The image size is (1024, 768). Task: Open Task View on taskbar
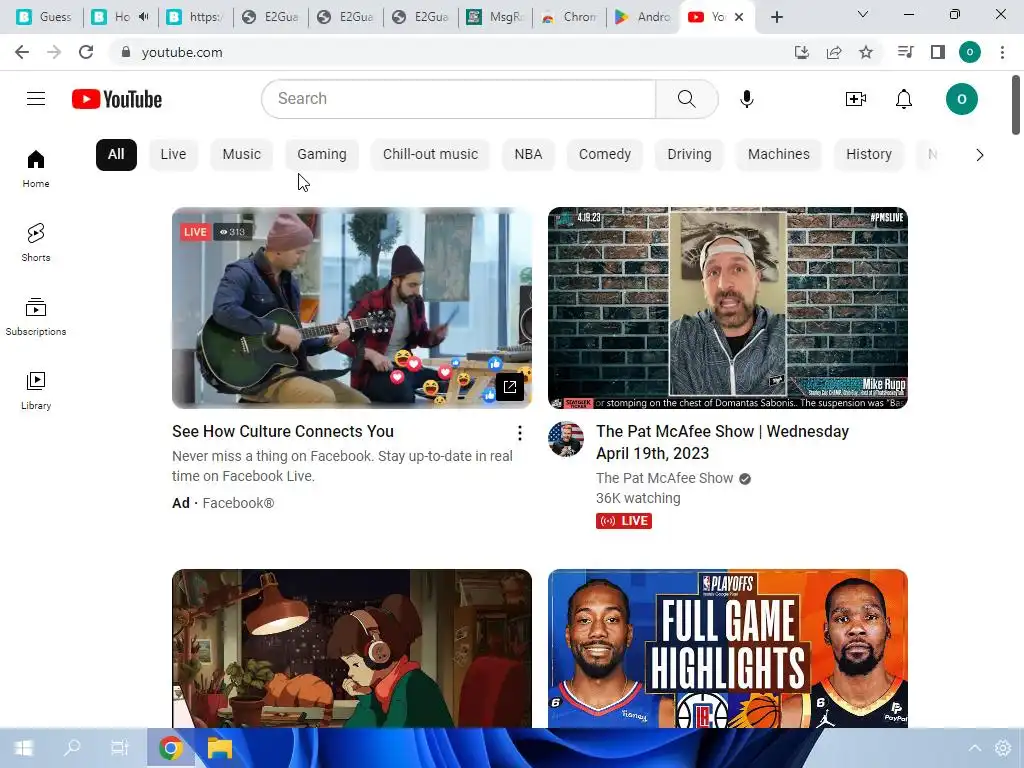click(120, 748)
